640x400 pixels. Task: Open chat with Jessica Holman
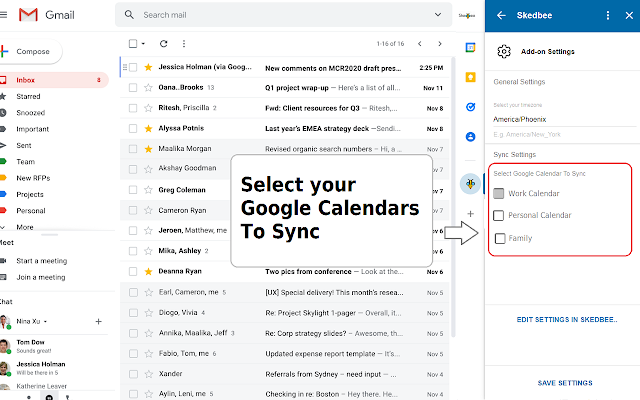click(x=40, y=368)
